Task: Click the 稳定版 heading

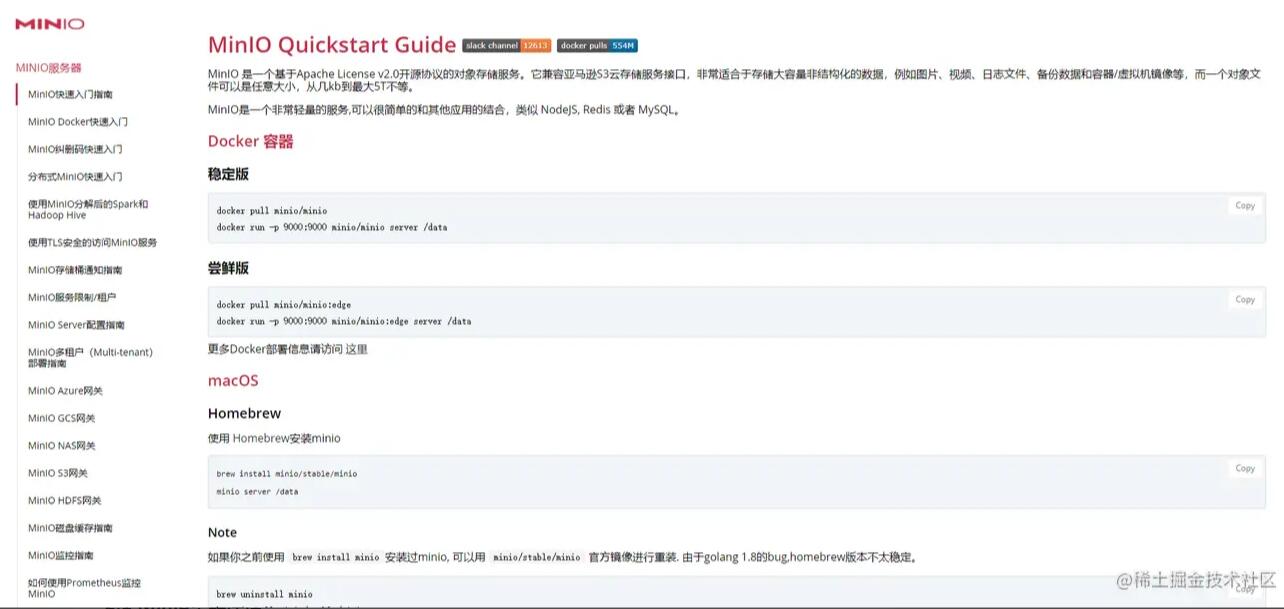Action: click(x=228, y=174)
